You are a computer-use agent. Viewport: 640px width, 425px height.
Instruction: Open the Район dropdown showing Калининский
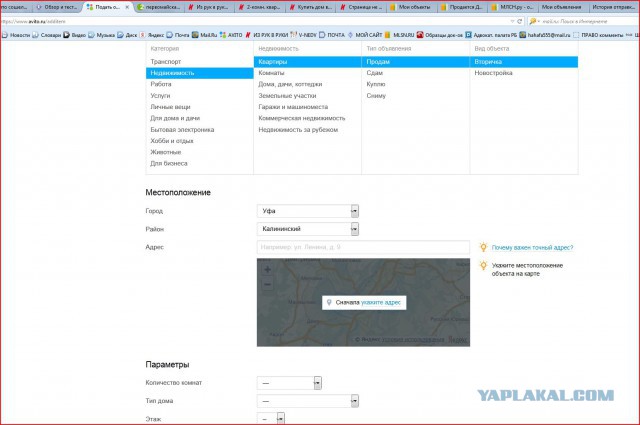point(308,229)
